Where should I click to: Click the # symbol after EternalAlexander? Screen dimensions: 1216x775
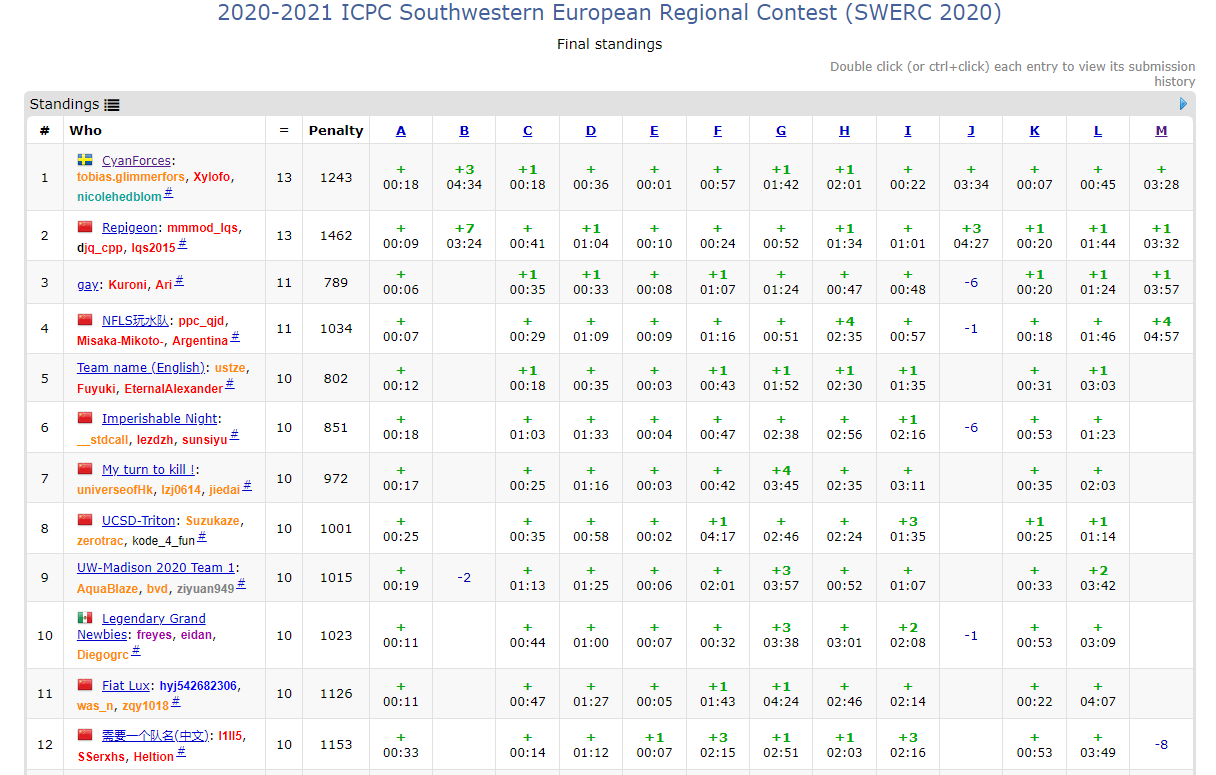pos(230,386)
